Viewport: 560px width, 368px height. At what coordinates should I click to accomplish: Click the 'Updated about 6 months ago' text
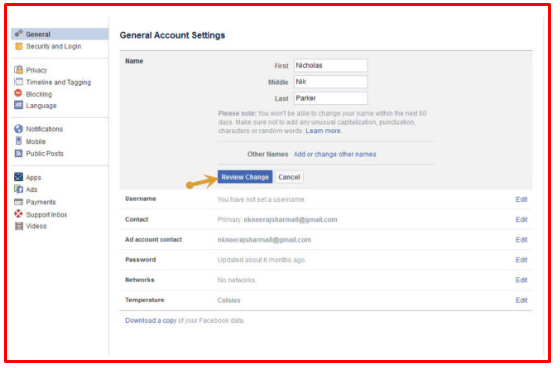[262, 260]
